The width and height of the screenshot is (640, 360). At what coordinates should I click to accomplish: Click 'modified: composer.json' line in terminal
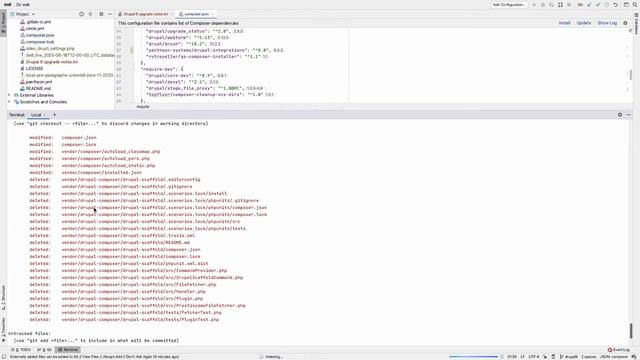tap(63, 138)
